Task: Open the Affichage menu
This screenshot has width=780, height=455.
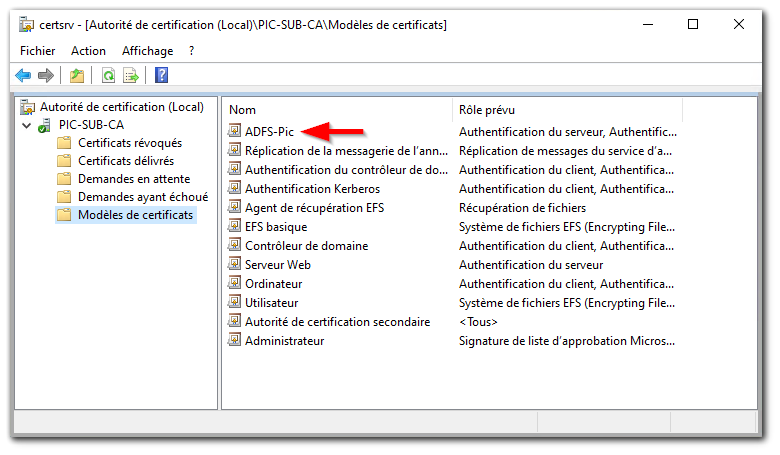Action: (147, 51)
